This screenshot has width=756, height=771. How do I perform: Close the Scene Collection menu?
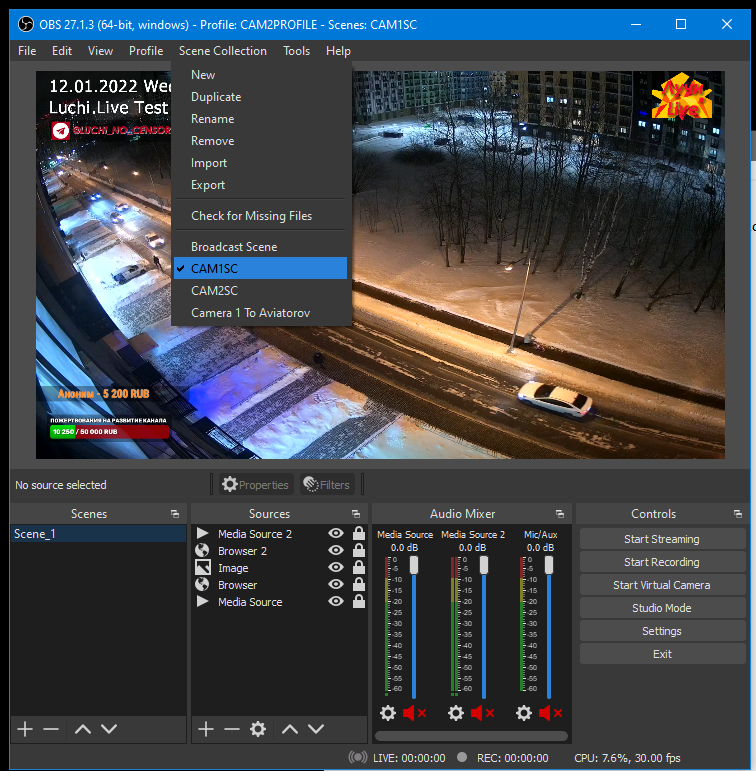223,51
